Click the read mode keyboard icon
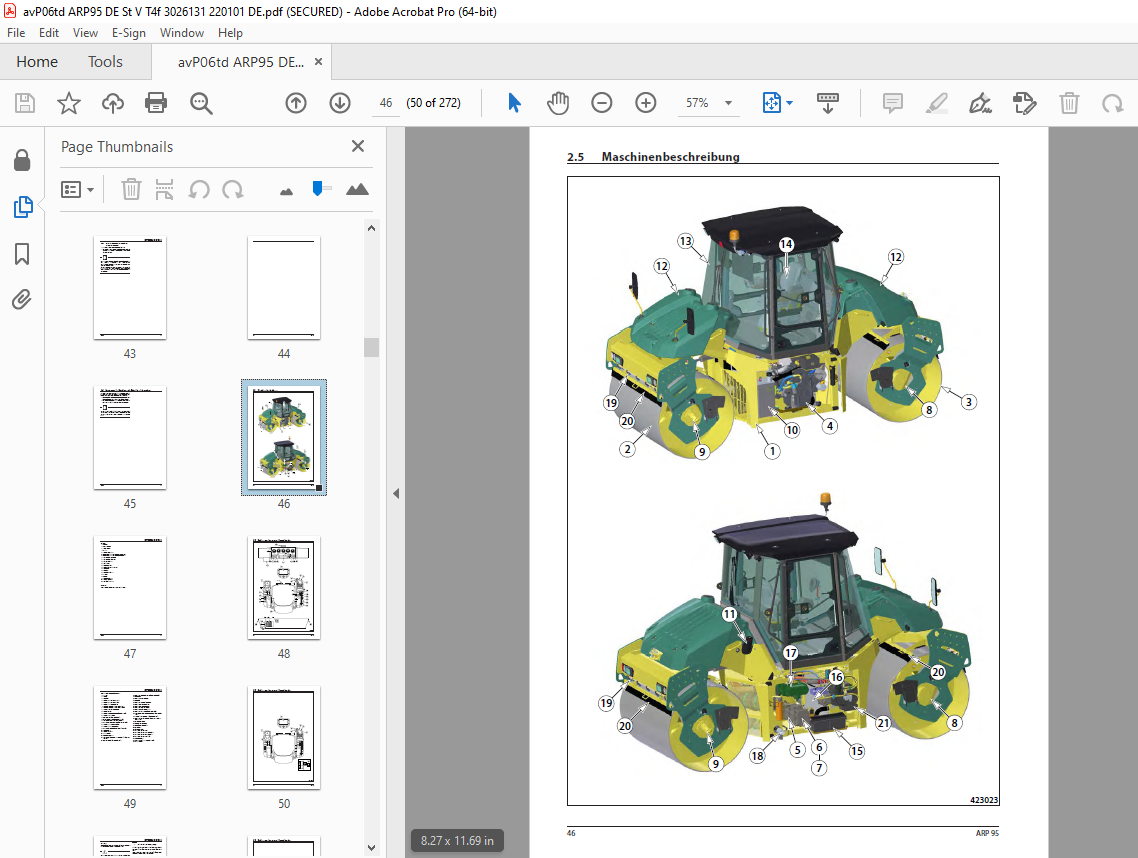The width and height of the screenshot is (1138, 858). 827,103
